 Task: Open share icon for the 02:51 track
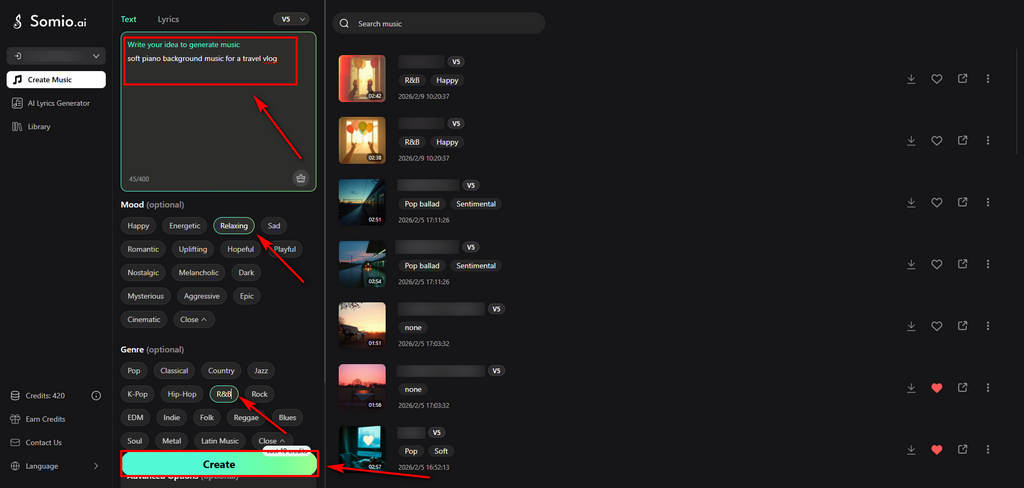tap(962, 203)
